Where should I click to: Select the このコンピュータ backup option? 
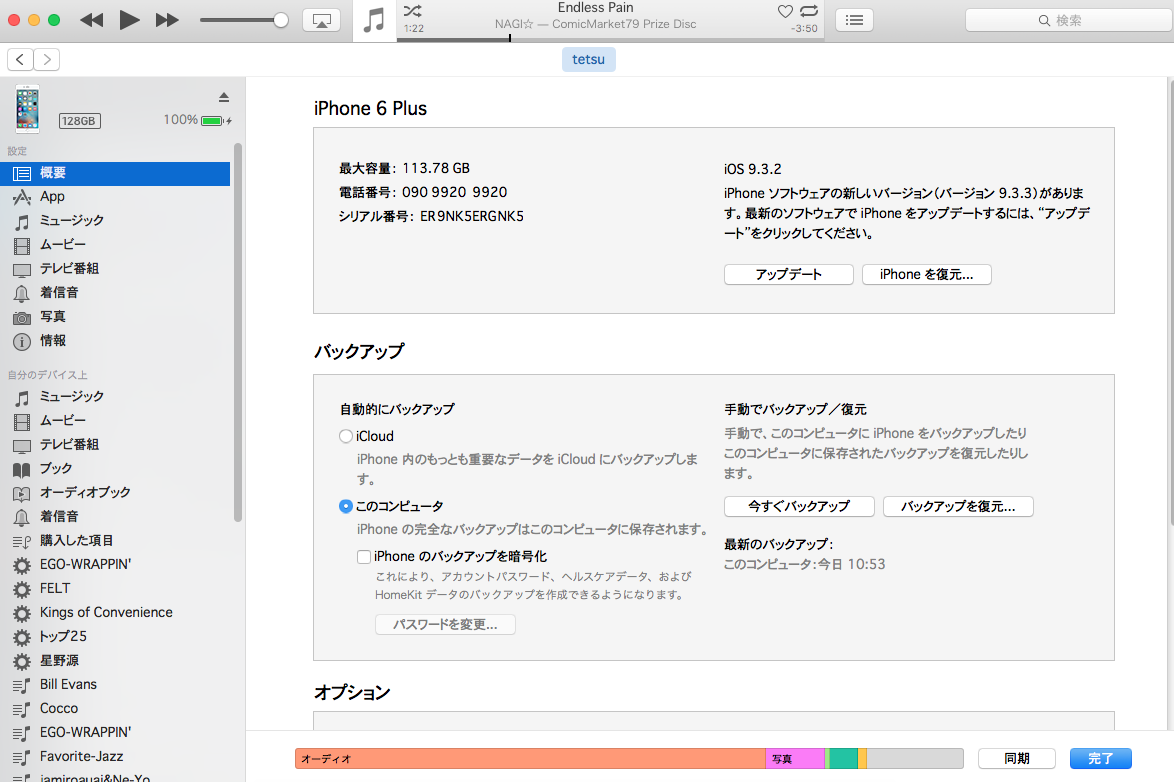(346, 506)
